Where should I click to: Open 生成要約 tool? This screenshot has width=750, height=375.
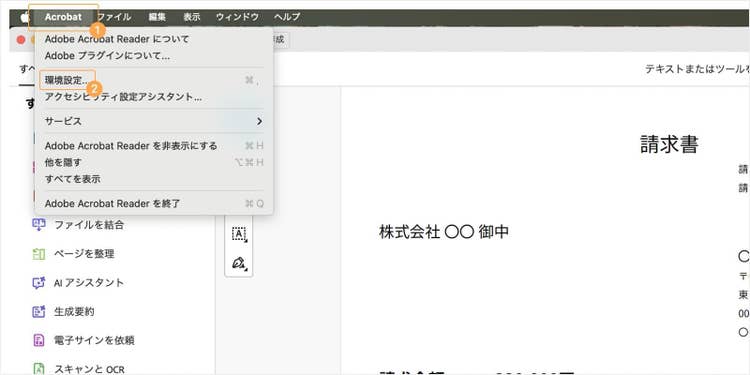coord(74,312)
